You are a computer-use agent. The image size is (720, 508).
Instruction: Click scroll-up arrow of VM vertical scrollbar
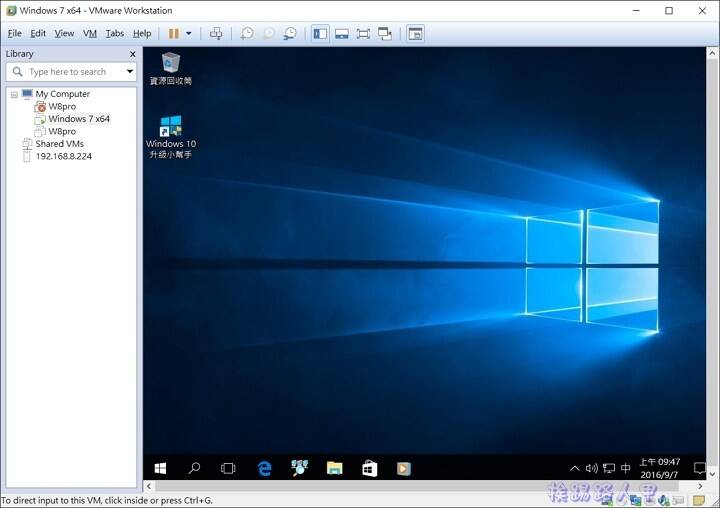pyautogui.click(x=713, y=52)
